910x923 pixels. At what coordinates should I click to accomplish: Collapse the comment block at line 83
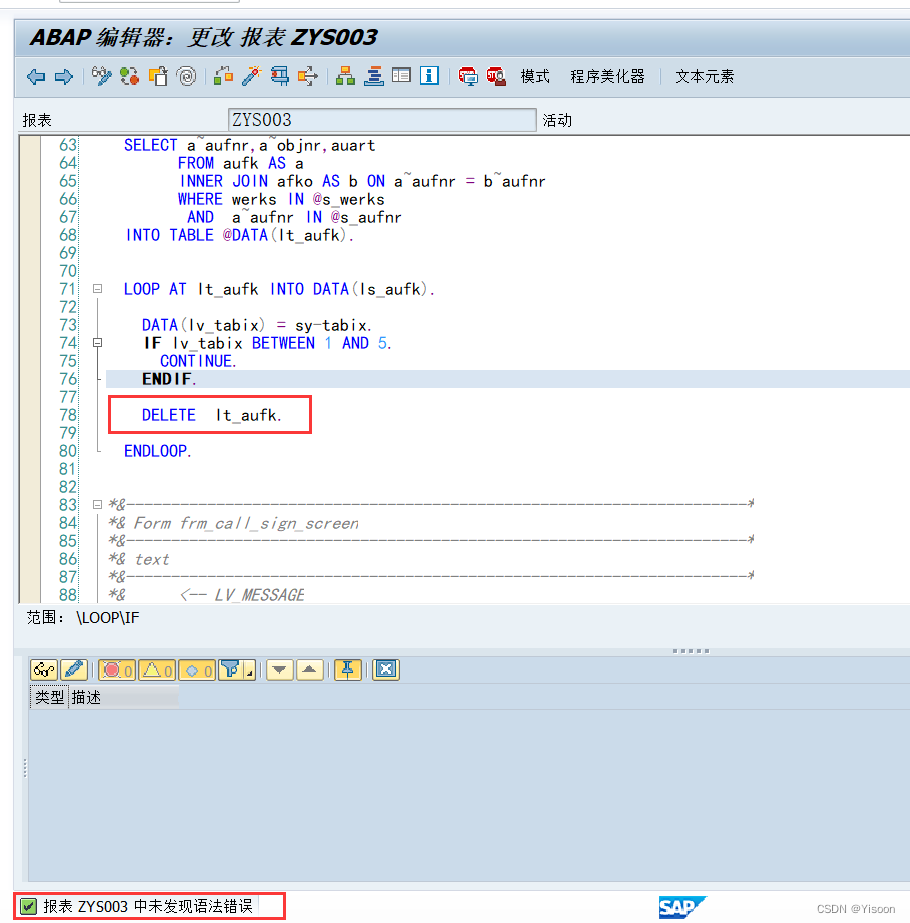point(98,504)
